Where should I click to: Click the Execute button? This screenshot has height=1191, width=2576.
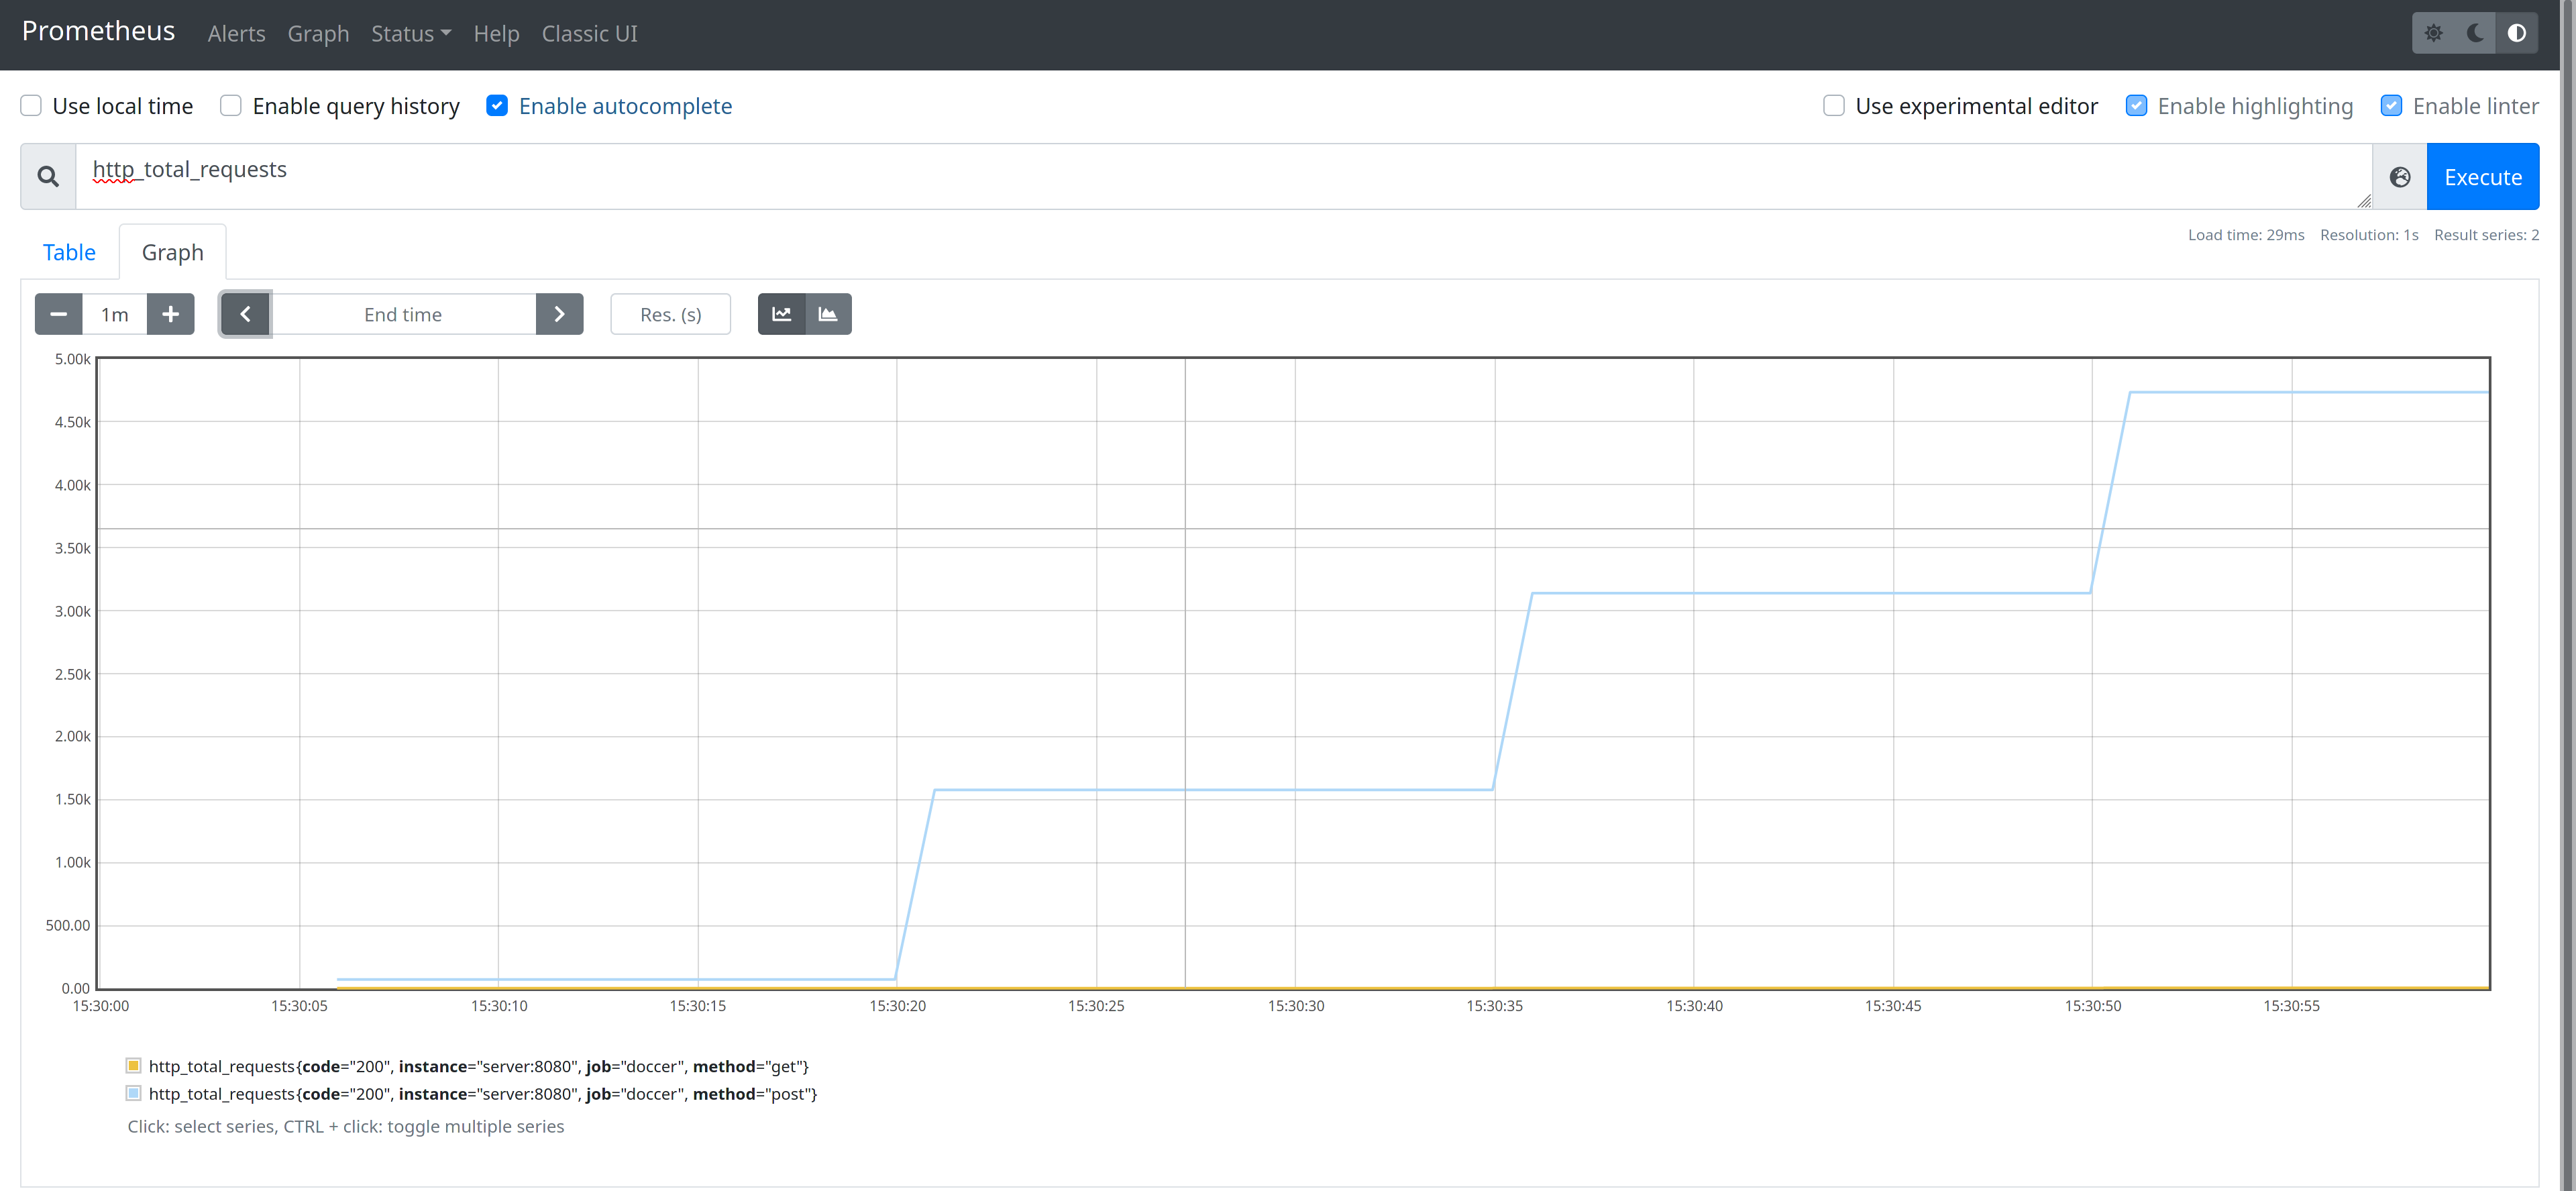[2483, 177]
